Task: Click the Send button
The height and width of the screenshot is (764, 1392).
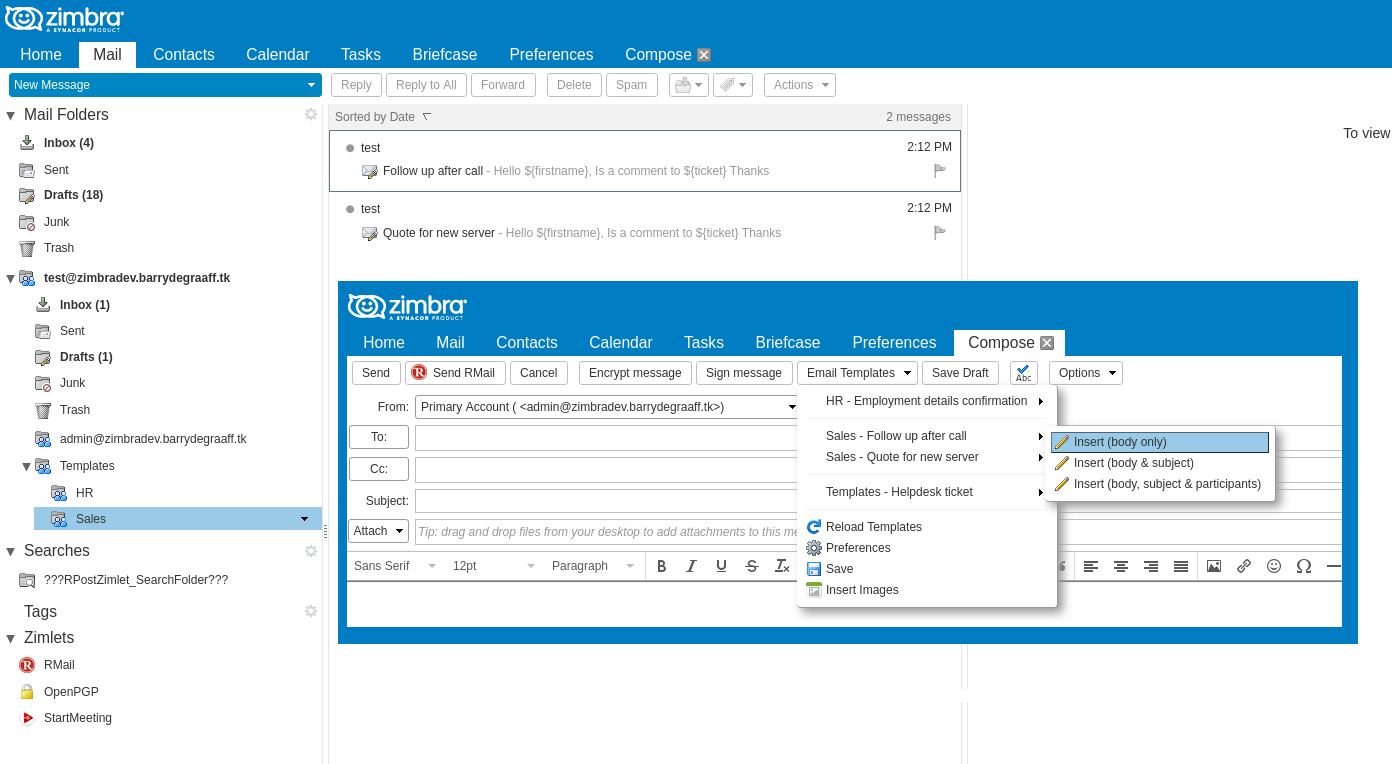Action: pos(376,373)
